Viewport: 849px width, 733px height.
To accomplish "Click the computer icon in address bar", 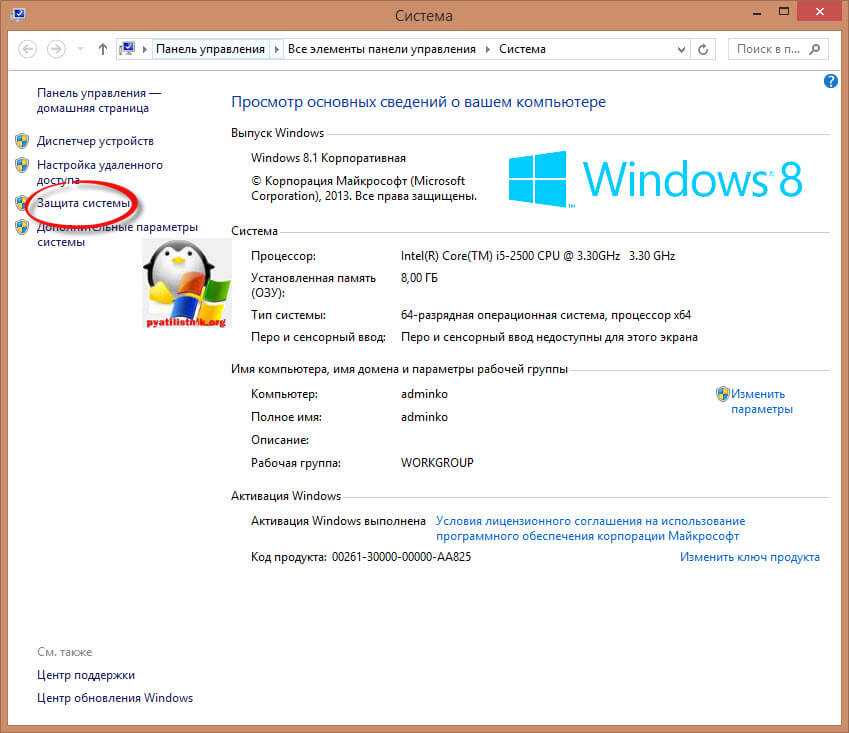I will click(128, 49).
